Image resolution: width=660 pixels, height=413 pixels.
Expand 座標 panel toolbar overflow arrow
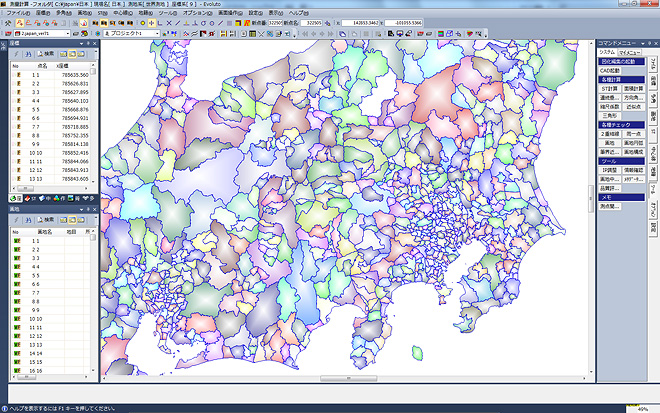point(96,54)
